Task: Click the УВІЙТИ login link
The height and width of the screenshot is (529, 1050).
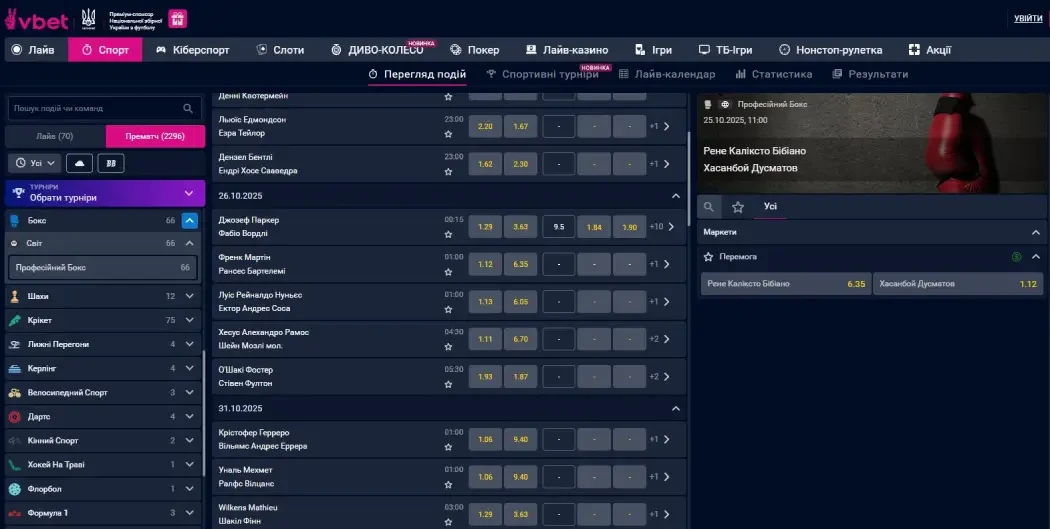Action: (x=1027, y=19)
